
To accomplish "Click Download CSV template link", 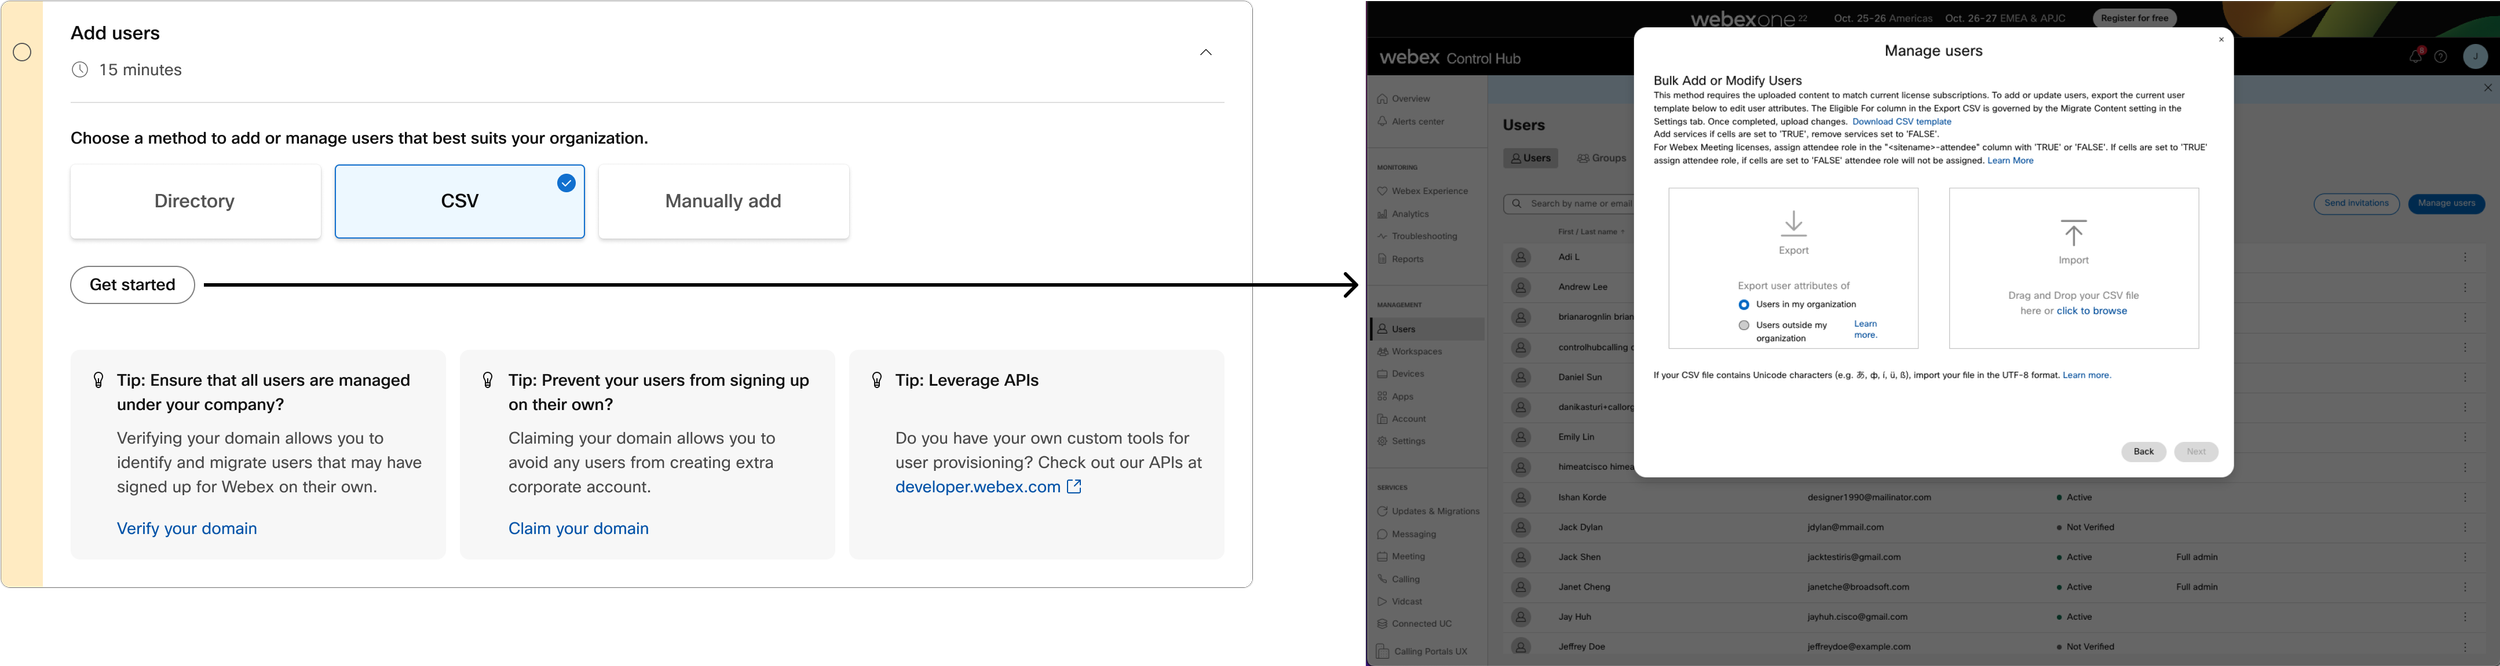I will [1901, 122].
